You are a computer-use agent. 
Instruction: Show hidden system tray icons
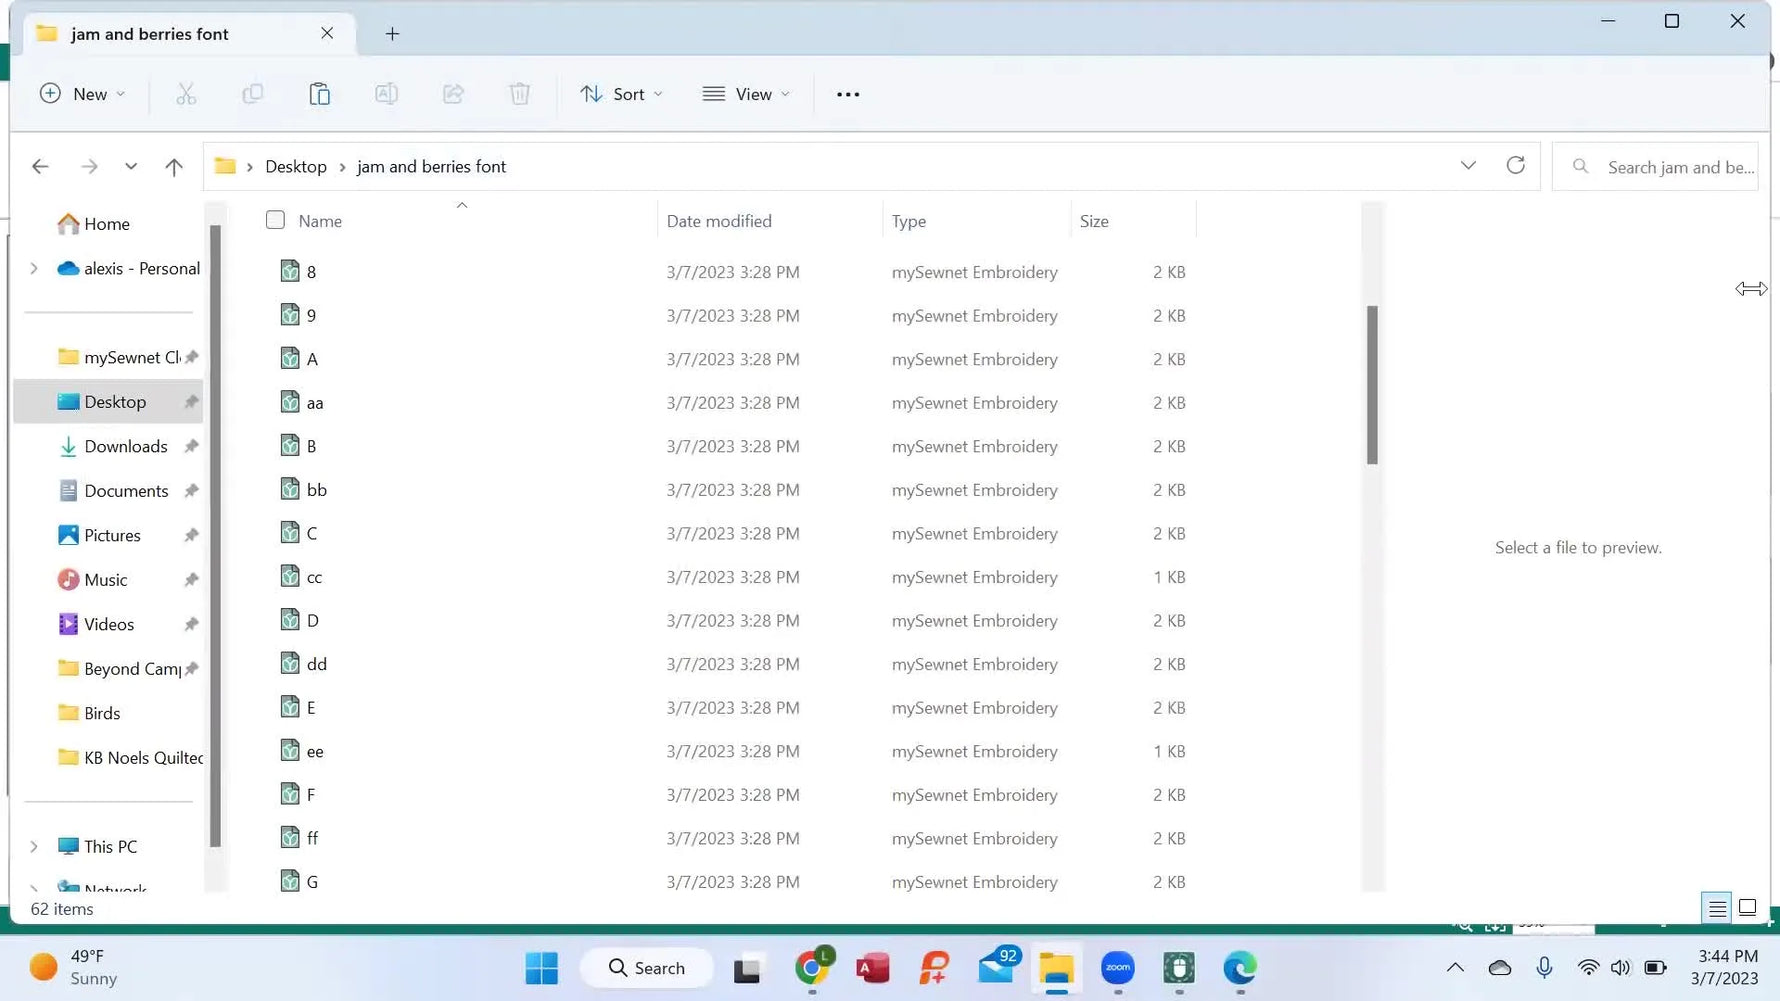click(1455, 967)
